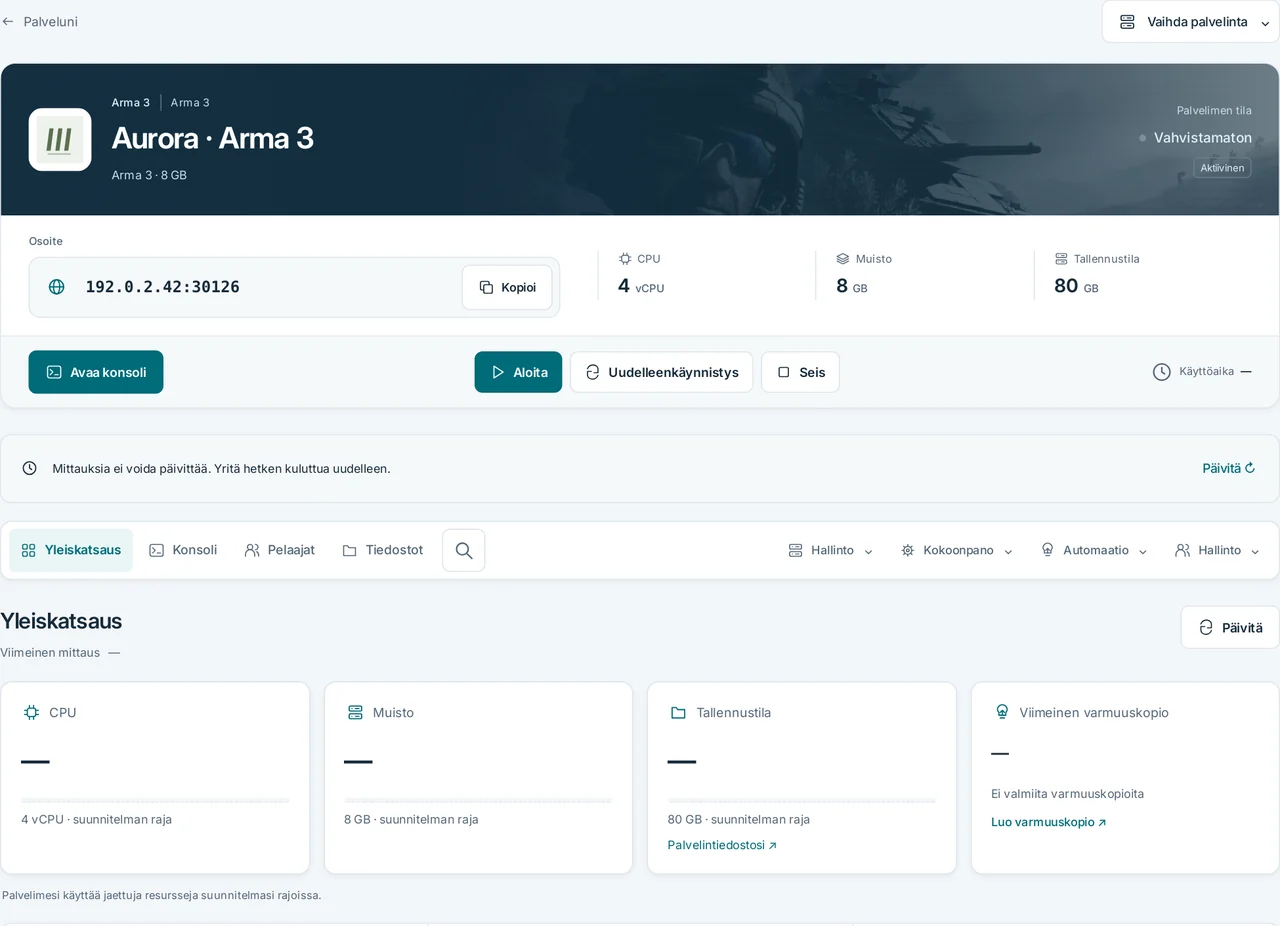Click the clock icon in the Mittauksia notice
The height and width of the screenshot is (926, 1280).
click(30, 468)
